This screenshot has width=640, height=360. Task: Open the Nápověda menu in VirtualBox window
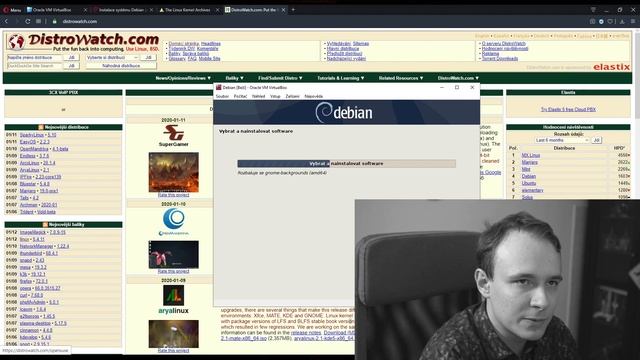click(313, 96)
